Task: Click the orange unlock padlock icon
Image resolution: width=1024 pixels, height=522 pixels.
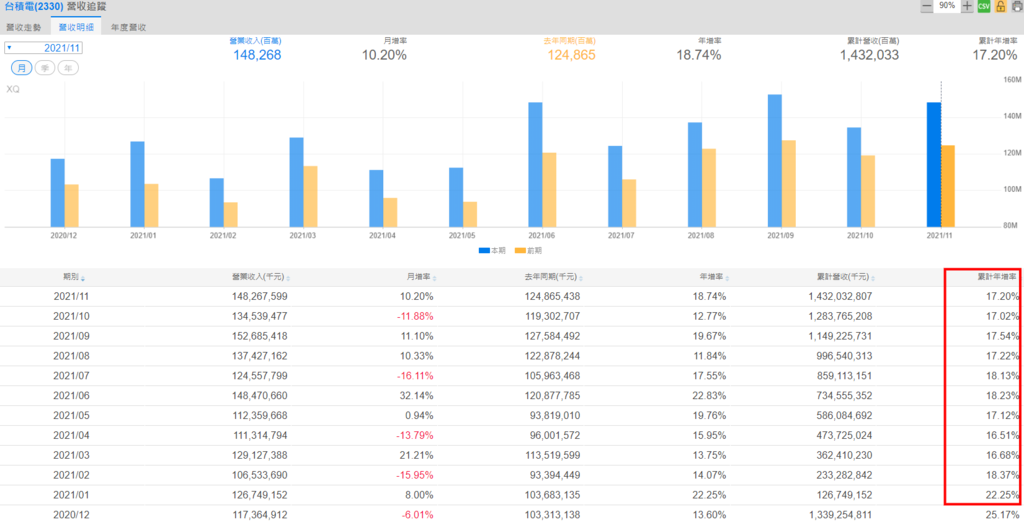Action: 1000,7
